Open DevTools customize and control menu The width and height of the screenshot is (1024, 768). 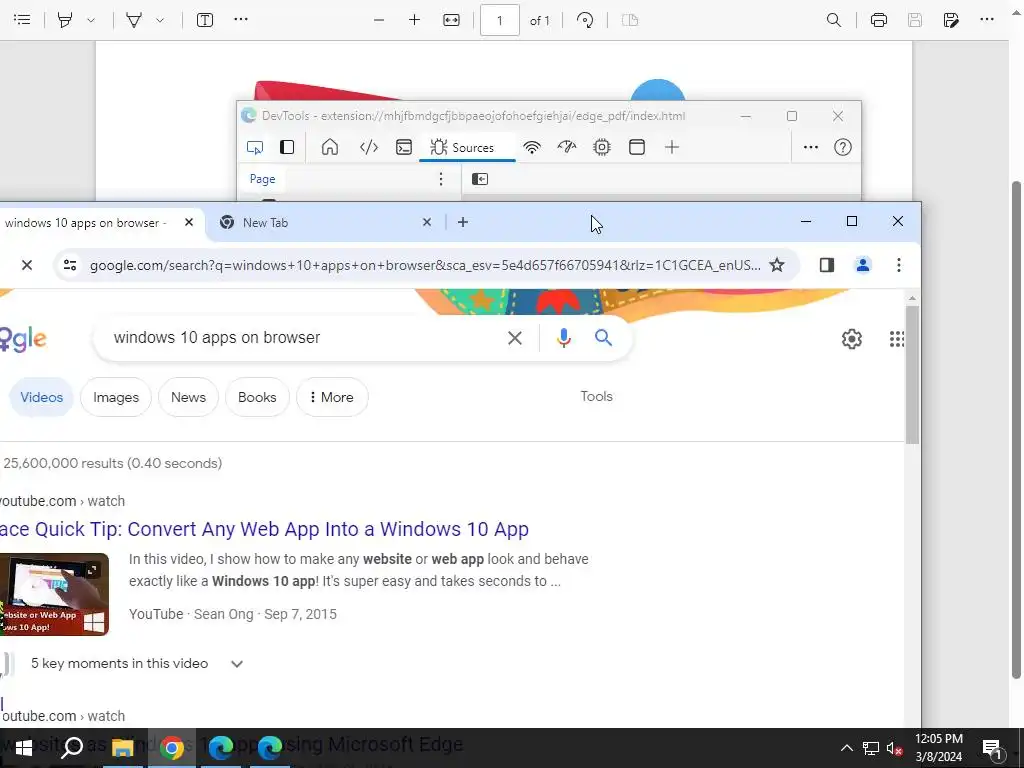click(x=810, y=148)
